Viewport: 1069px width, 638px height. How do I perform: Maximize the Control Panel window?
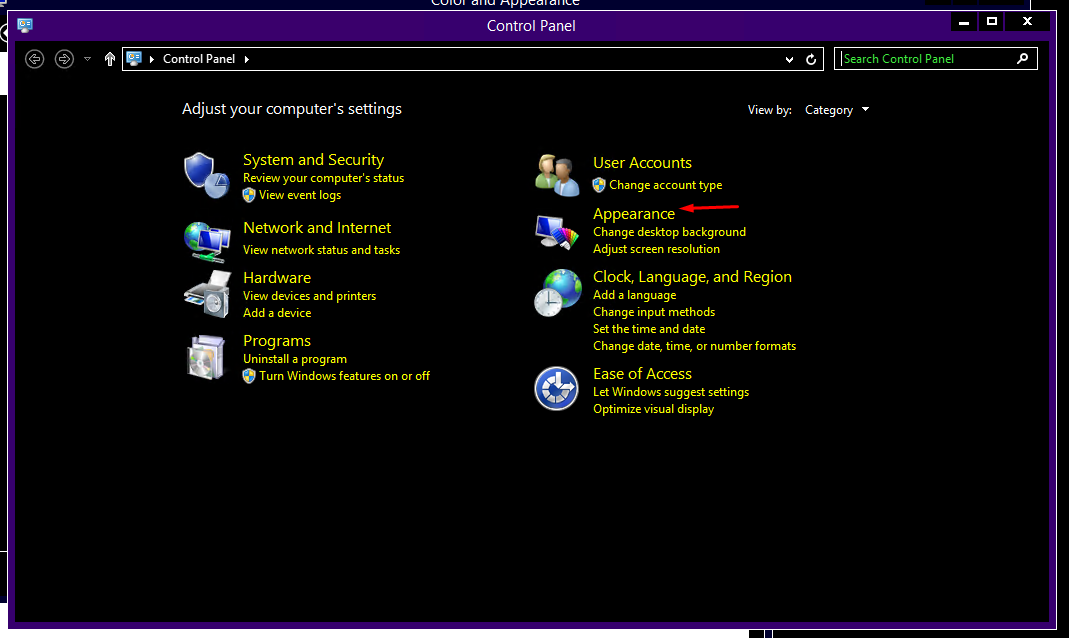[992, 22]
